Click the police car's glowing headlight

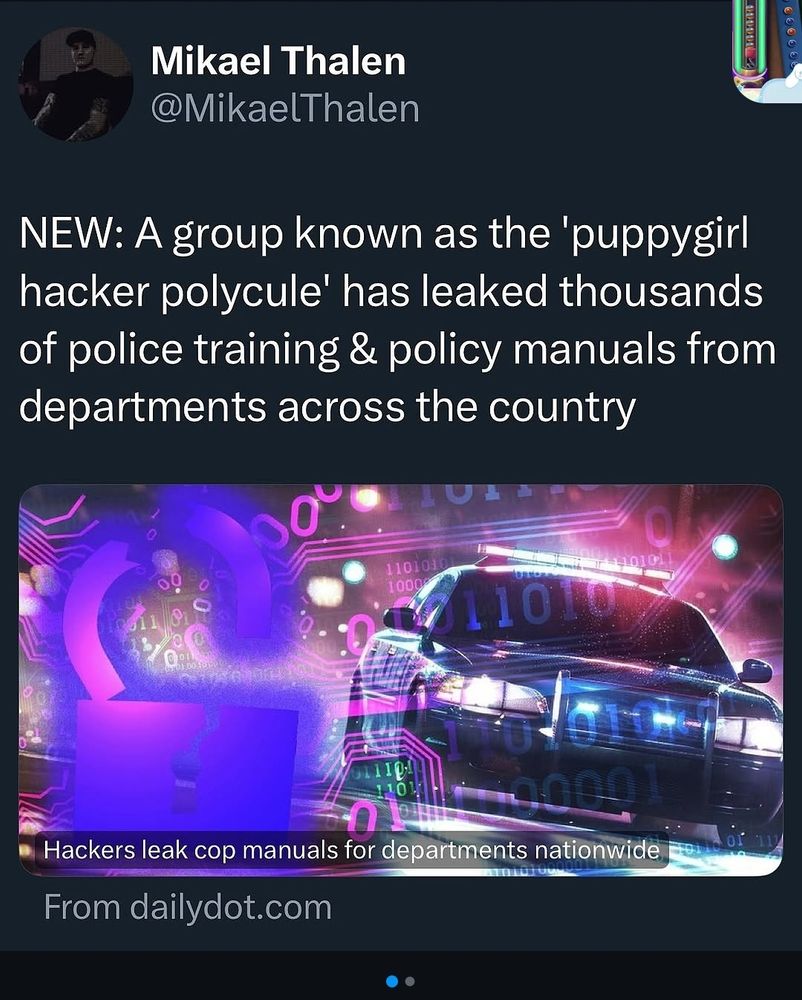click(491, 692)
